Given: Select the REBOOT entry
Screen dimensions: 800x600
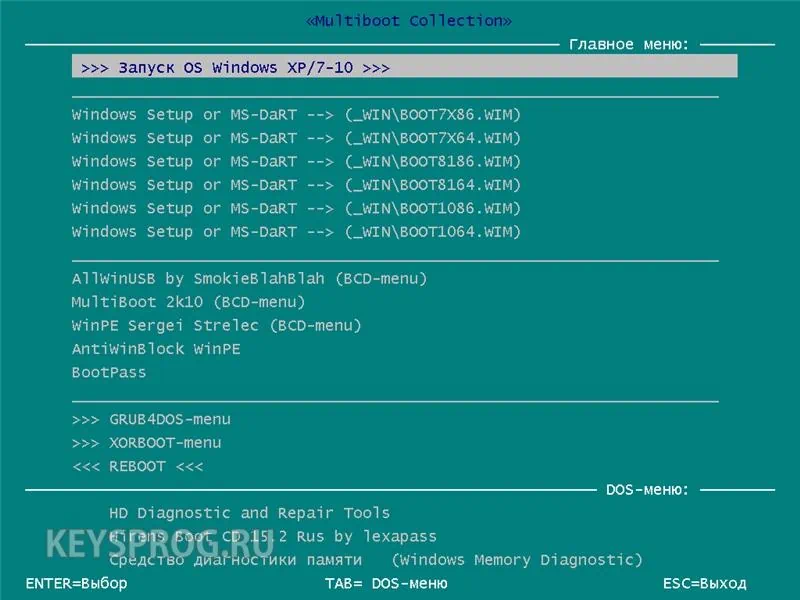Looking at the screenshot, I should [137, 466].
